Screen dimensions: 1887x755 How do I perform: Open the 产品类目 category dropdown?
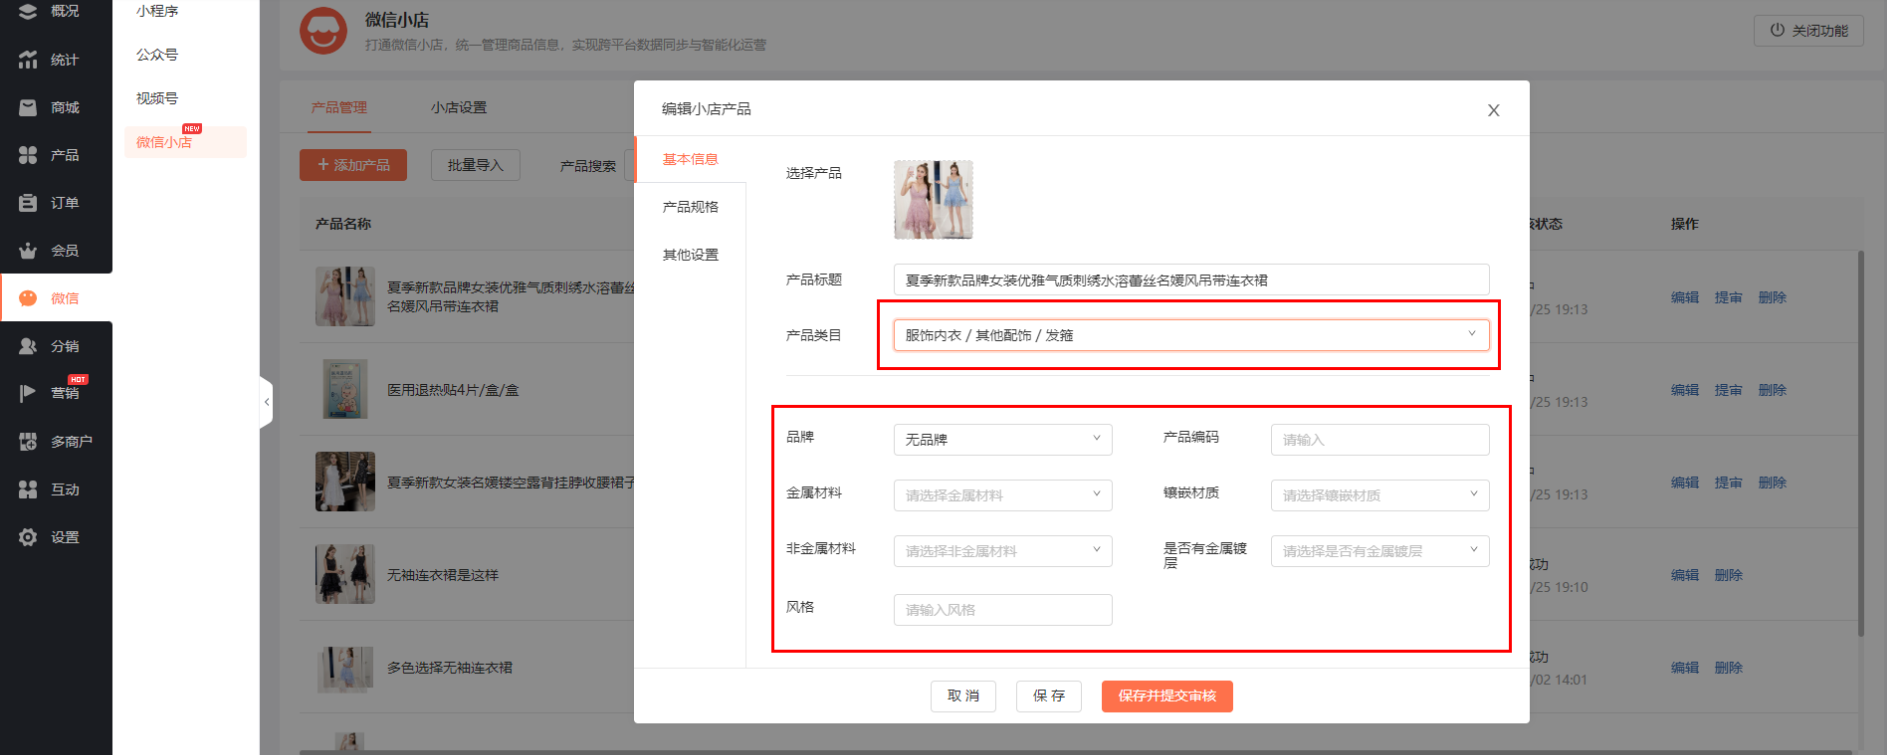[1191, 335]
